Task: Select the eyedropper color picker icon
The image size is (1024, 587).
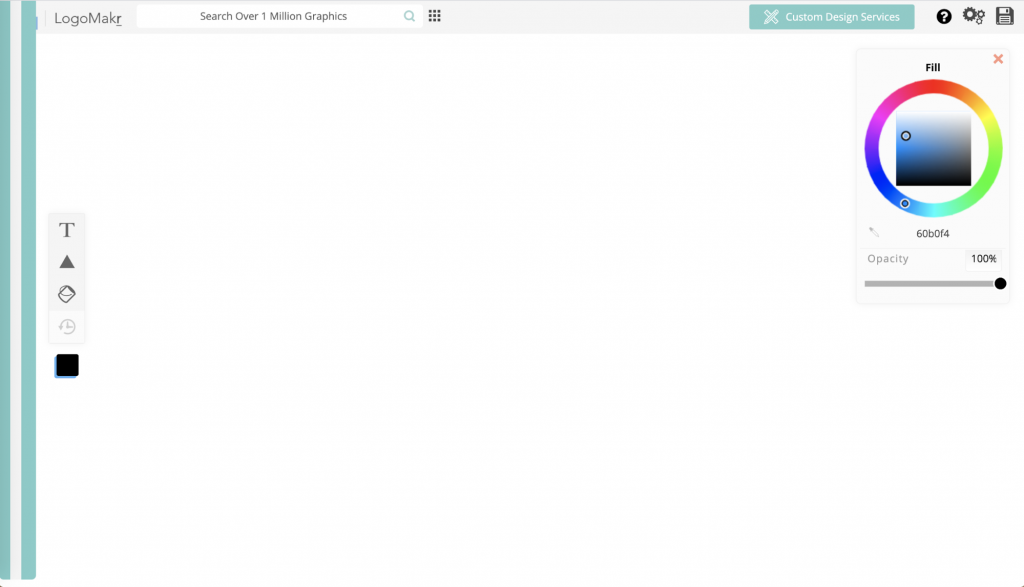Action: pyautogui.click(x=874, y=232)
